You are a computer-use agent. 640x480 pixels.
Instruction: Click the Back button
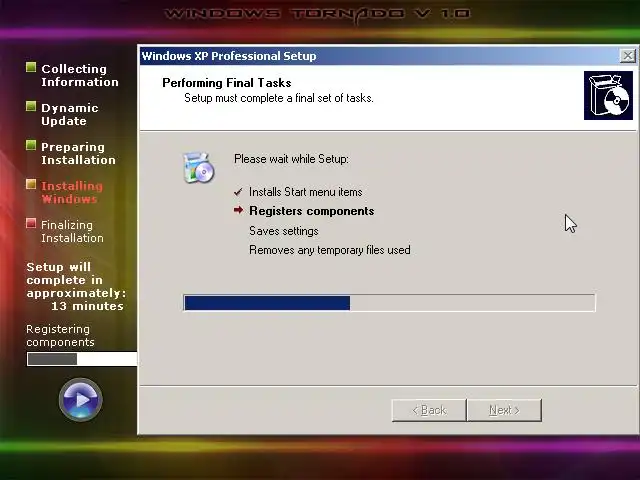coord(429,410)
